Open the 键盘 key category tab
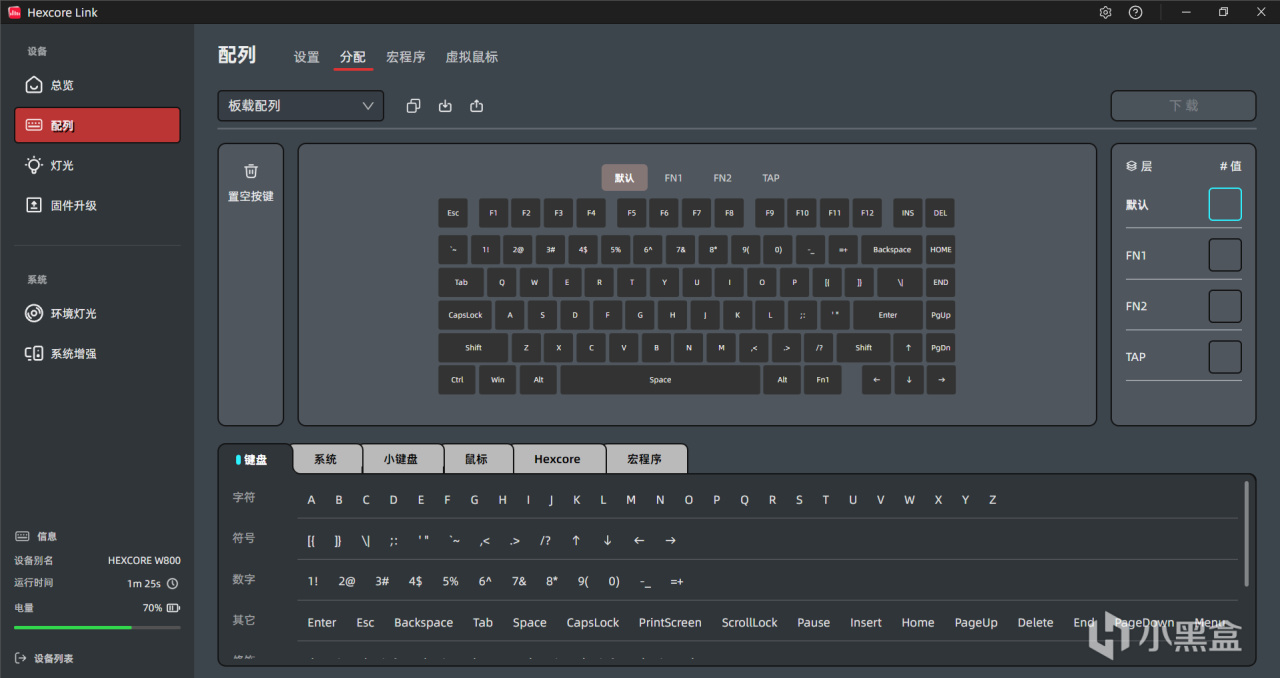 (x=255, y=459)
